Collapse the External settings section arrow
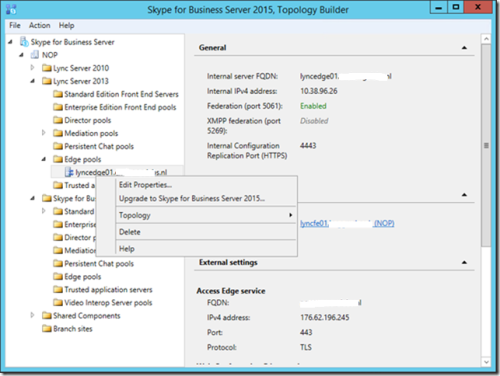500x376 pixels. tap(464, 262)
